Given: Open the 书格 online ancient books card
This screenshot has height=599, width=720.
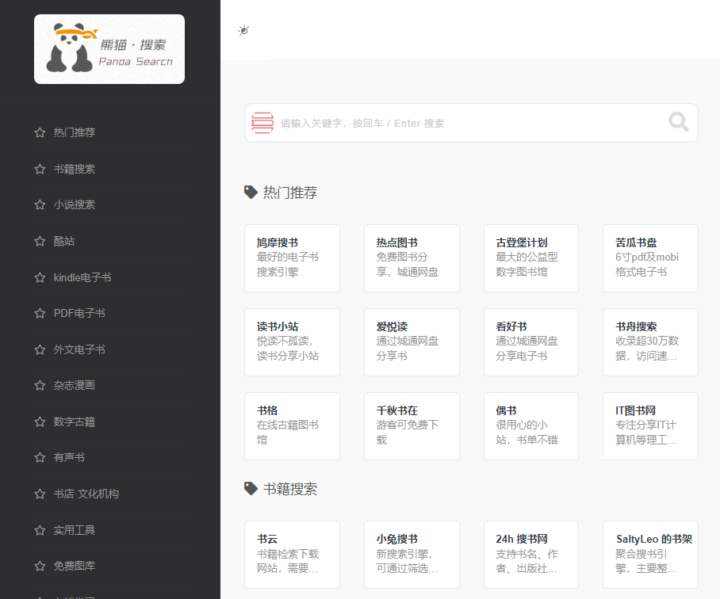Looking at the screenshot, I should point(292,426).
